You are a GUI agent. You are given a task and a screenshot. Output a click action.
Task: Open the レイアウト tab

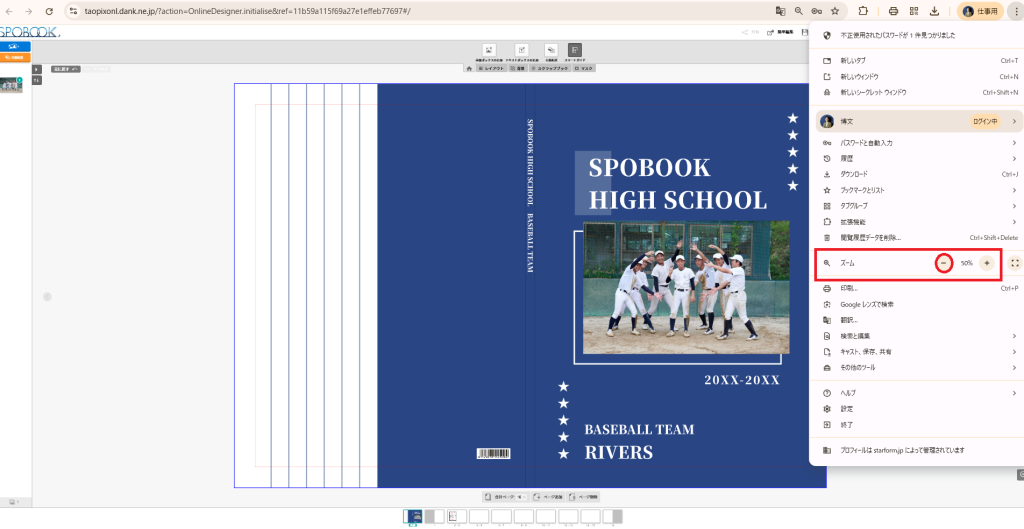[x=490, y=68]
